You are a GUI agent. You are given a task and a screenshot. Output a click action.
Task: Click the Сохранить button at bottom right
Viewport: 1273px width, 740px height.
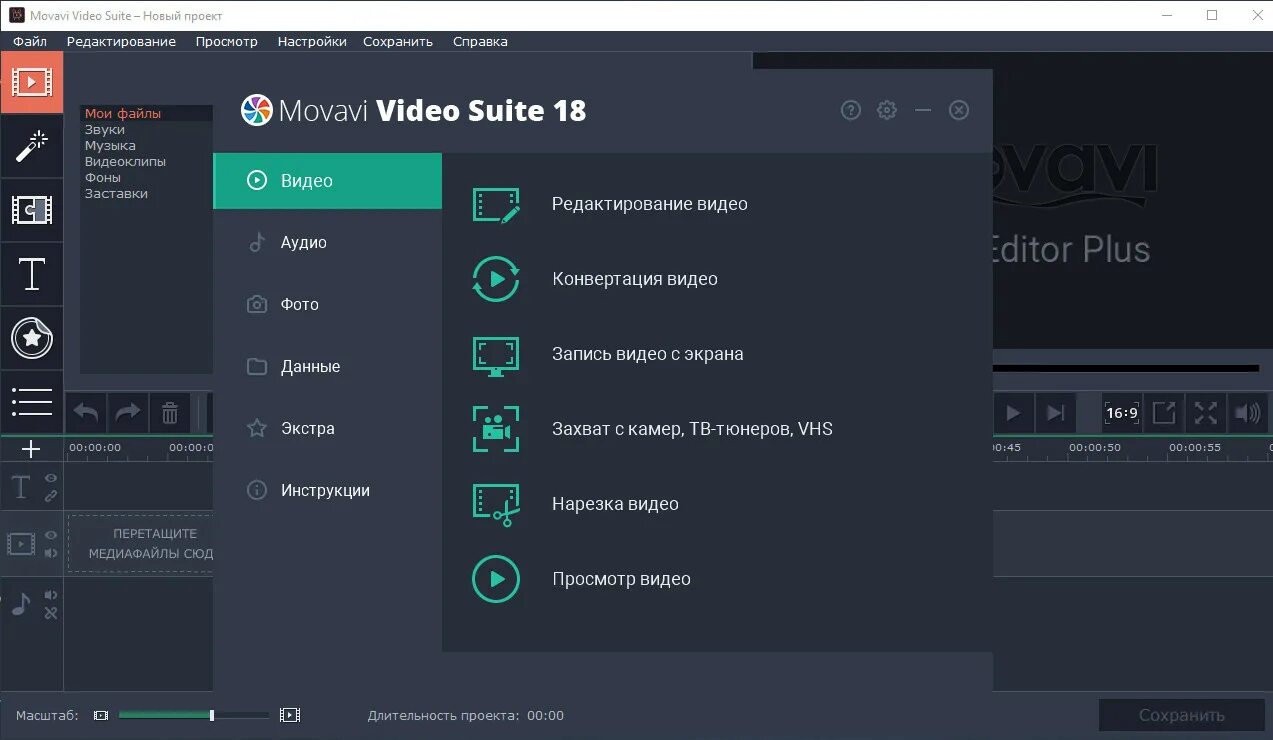[1182, 716]
